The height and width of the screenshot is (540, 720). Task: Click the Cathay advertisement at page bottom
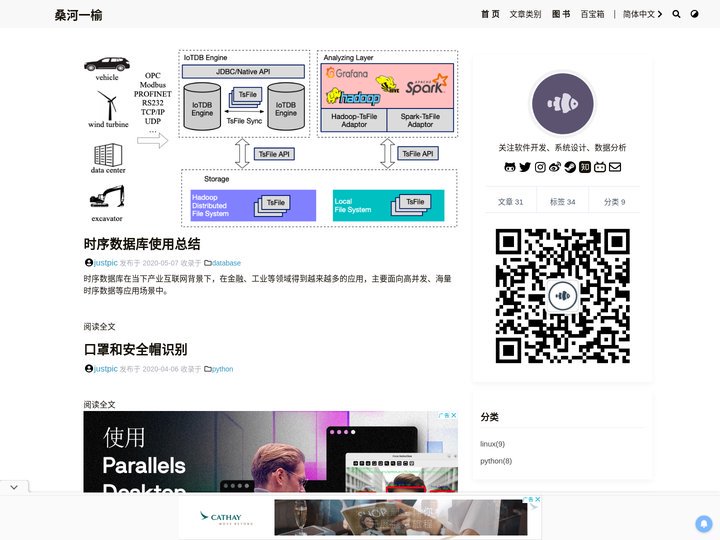point(360,518)
